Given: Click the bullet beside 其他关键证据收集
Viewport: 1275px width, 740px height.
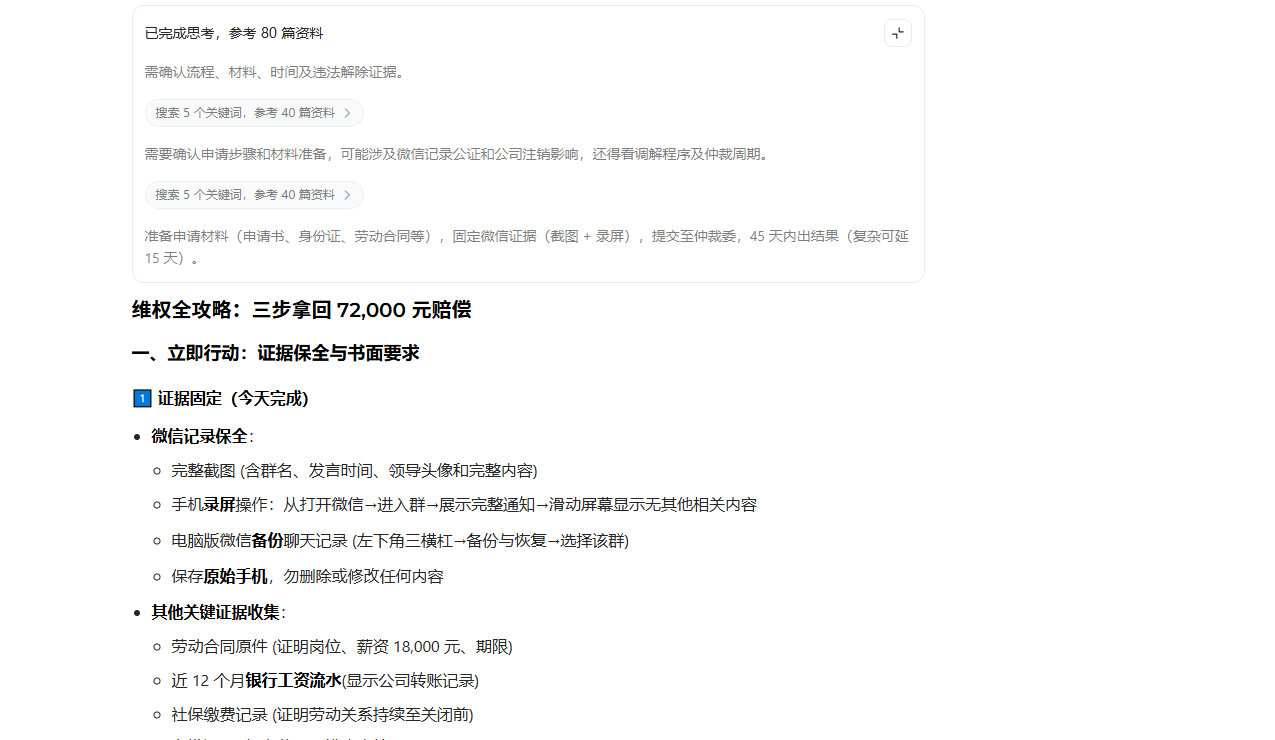Looking at the screenshot, I should click(139, 612).
